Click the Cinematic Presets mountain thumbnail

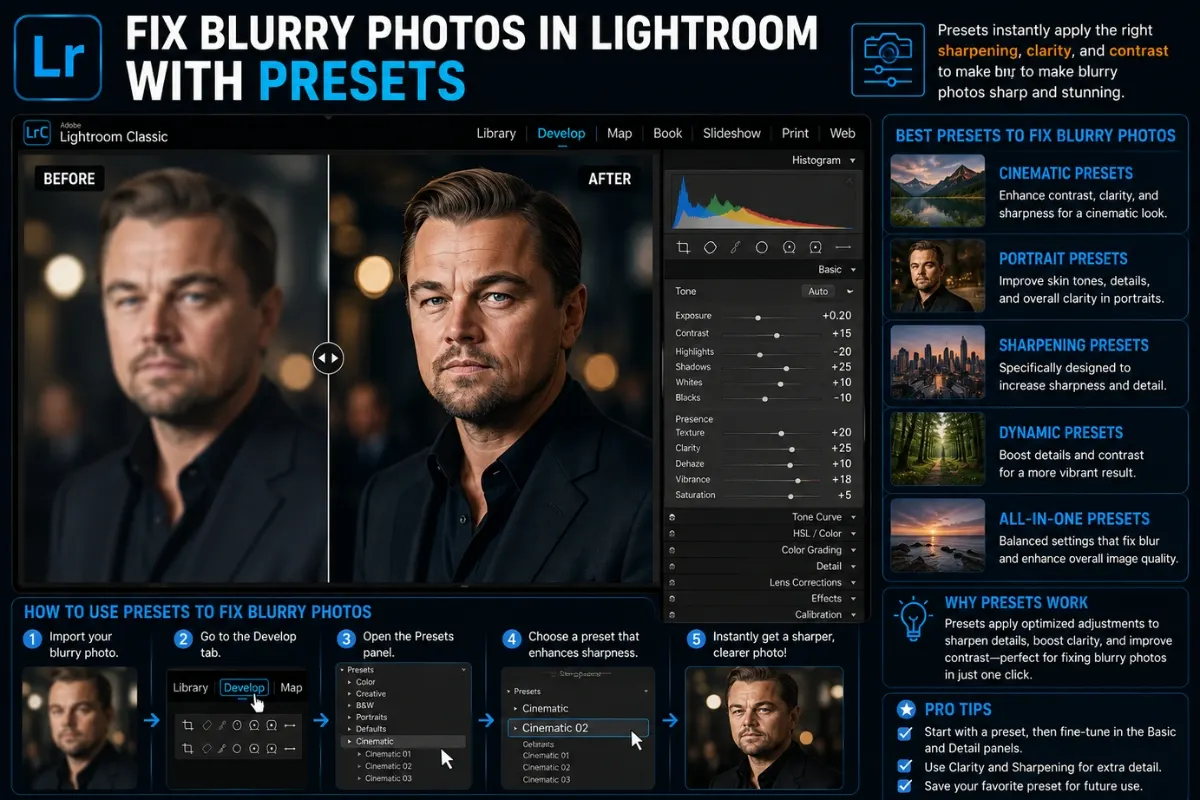(937, 192)
